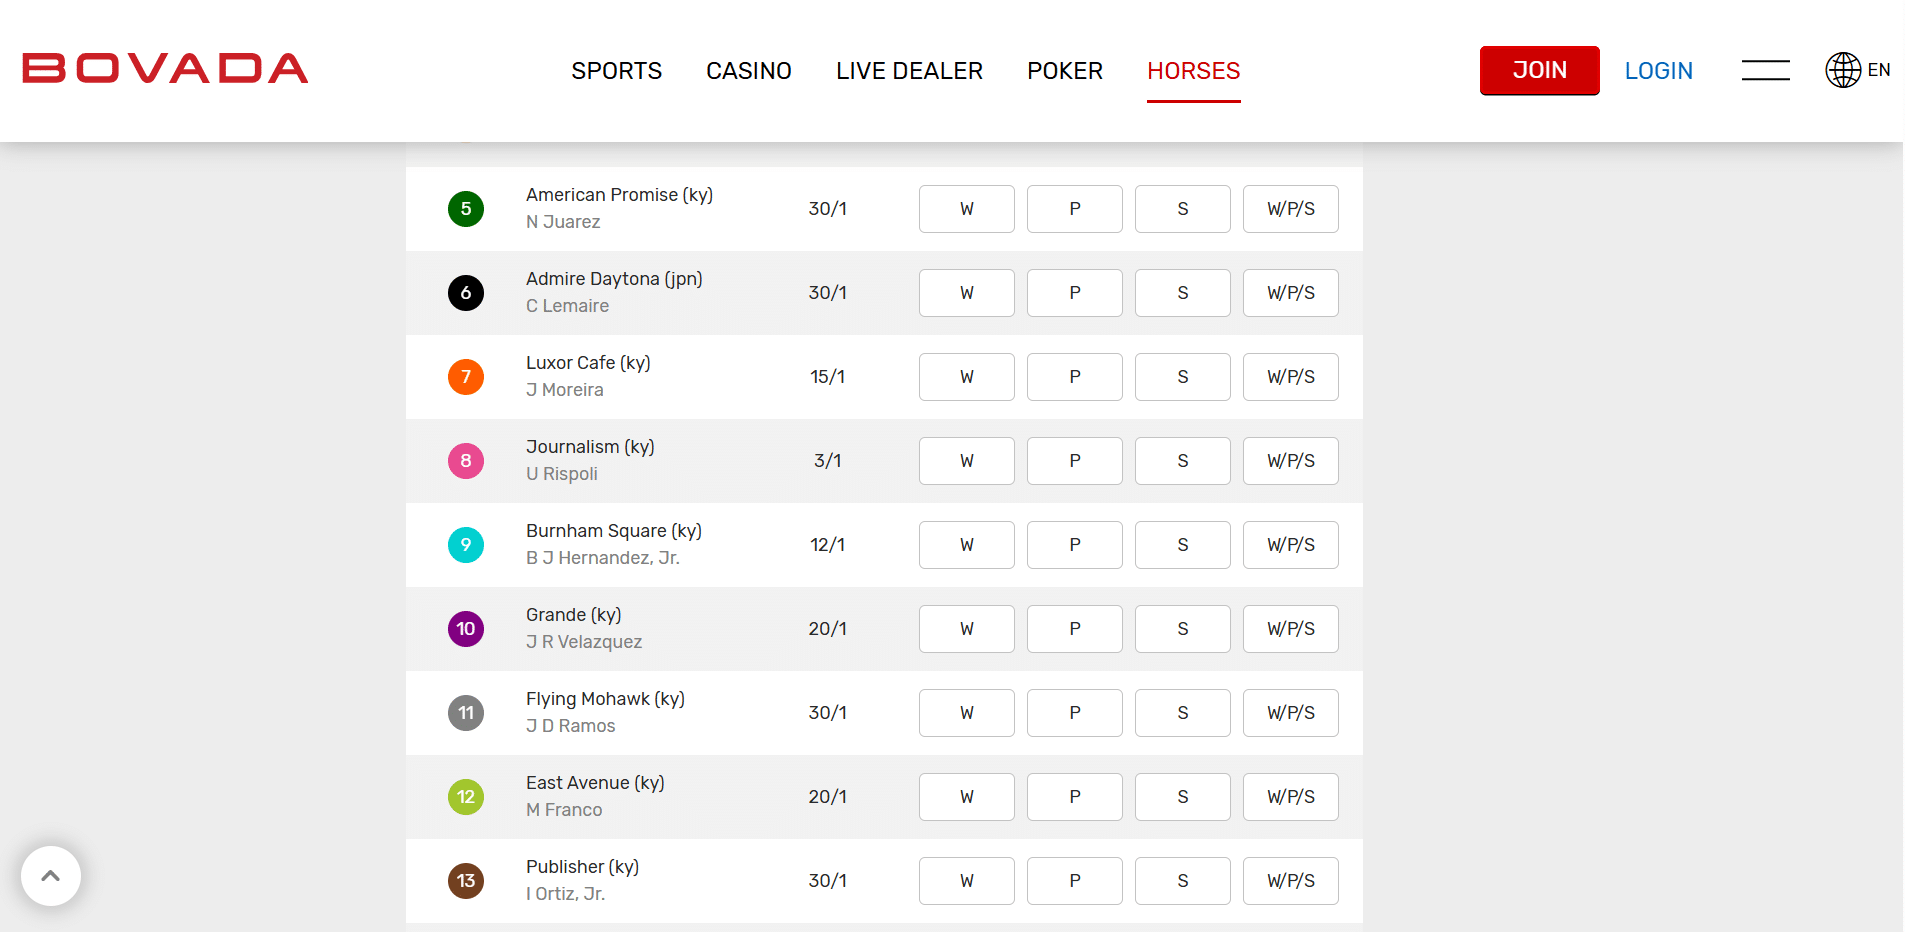The height and width of the screenshot is (932, 1905).
Task: Open the Sports section
Action: [x=617, y=71]
